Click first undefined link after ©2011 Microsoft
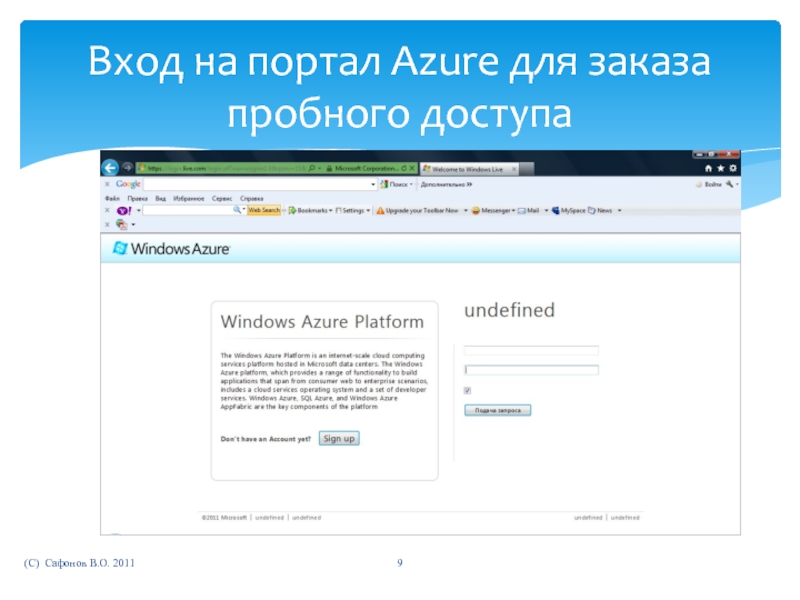Screen dimensions: 800x600 (269, 517)
